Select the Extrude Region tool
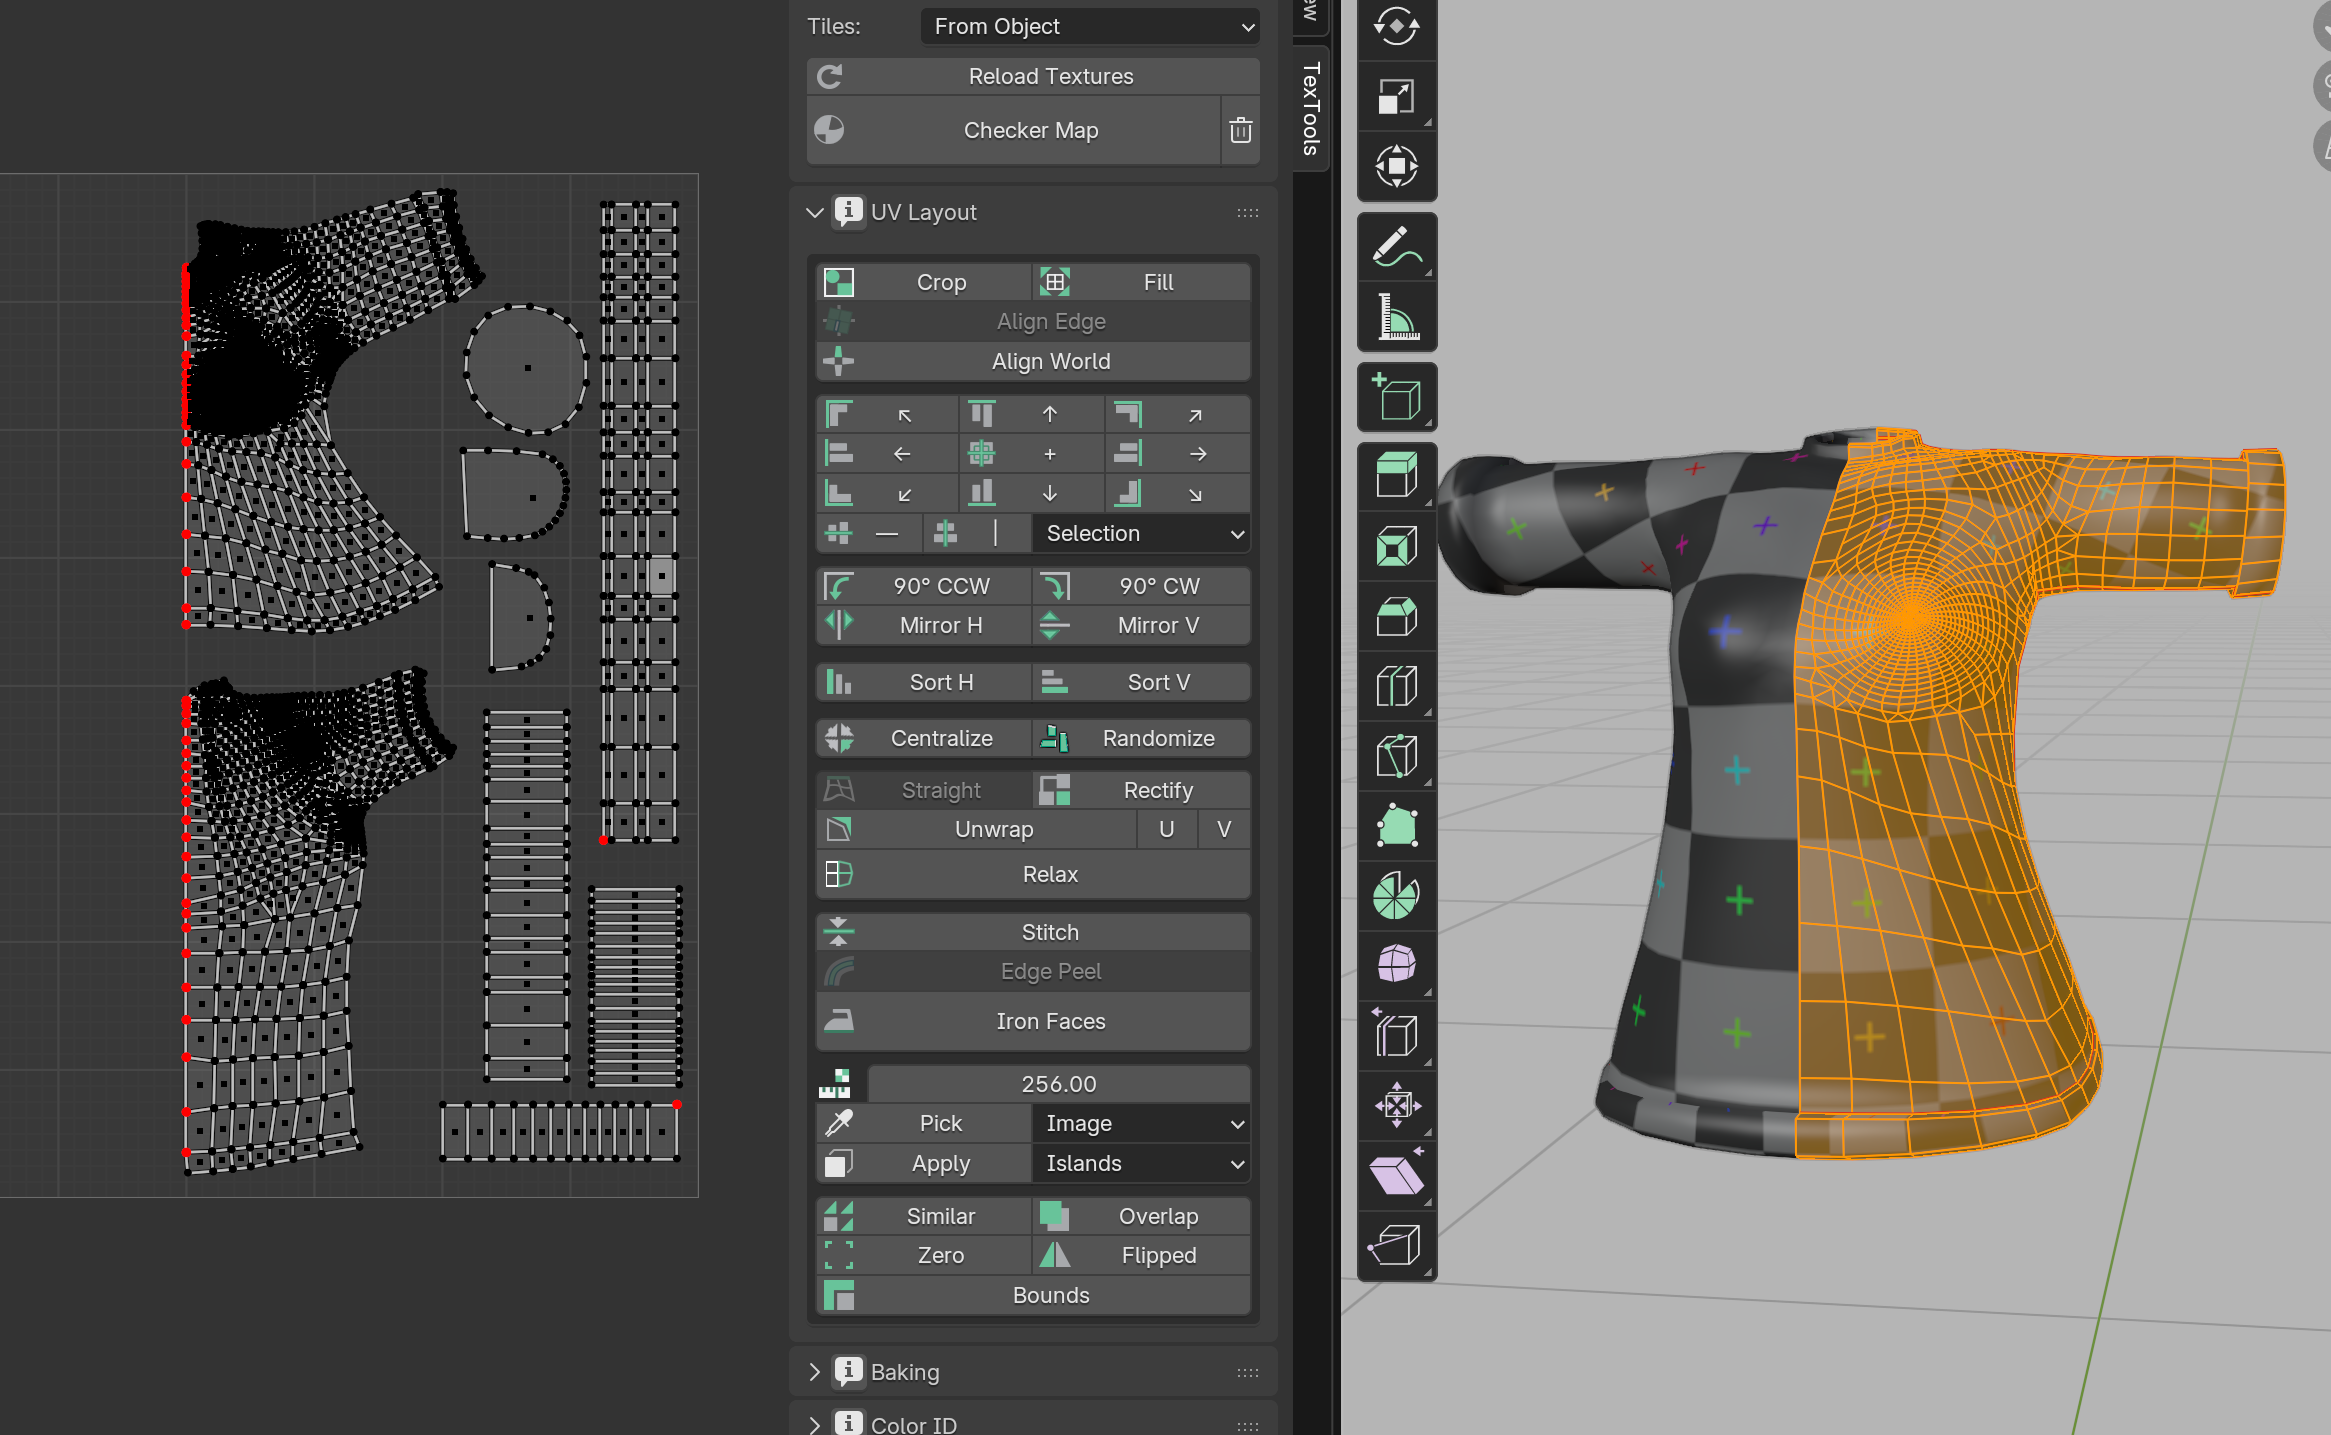This screenshot has height=1435, width=2331. (1396, 476)
